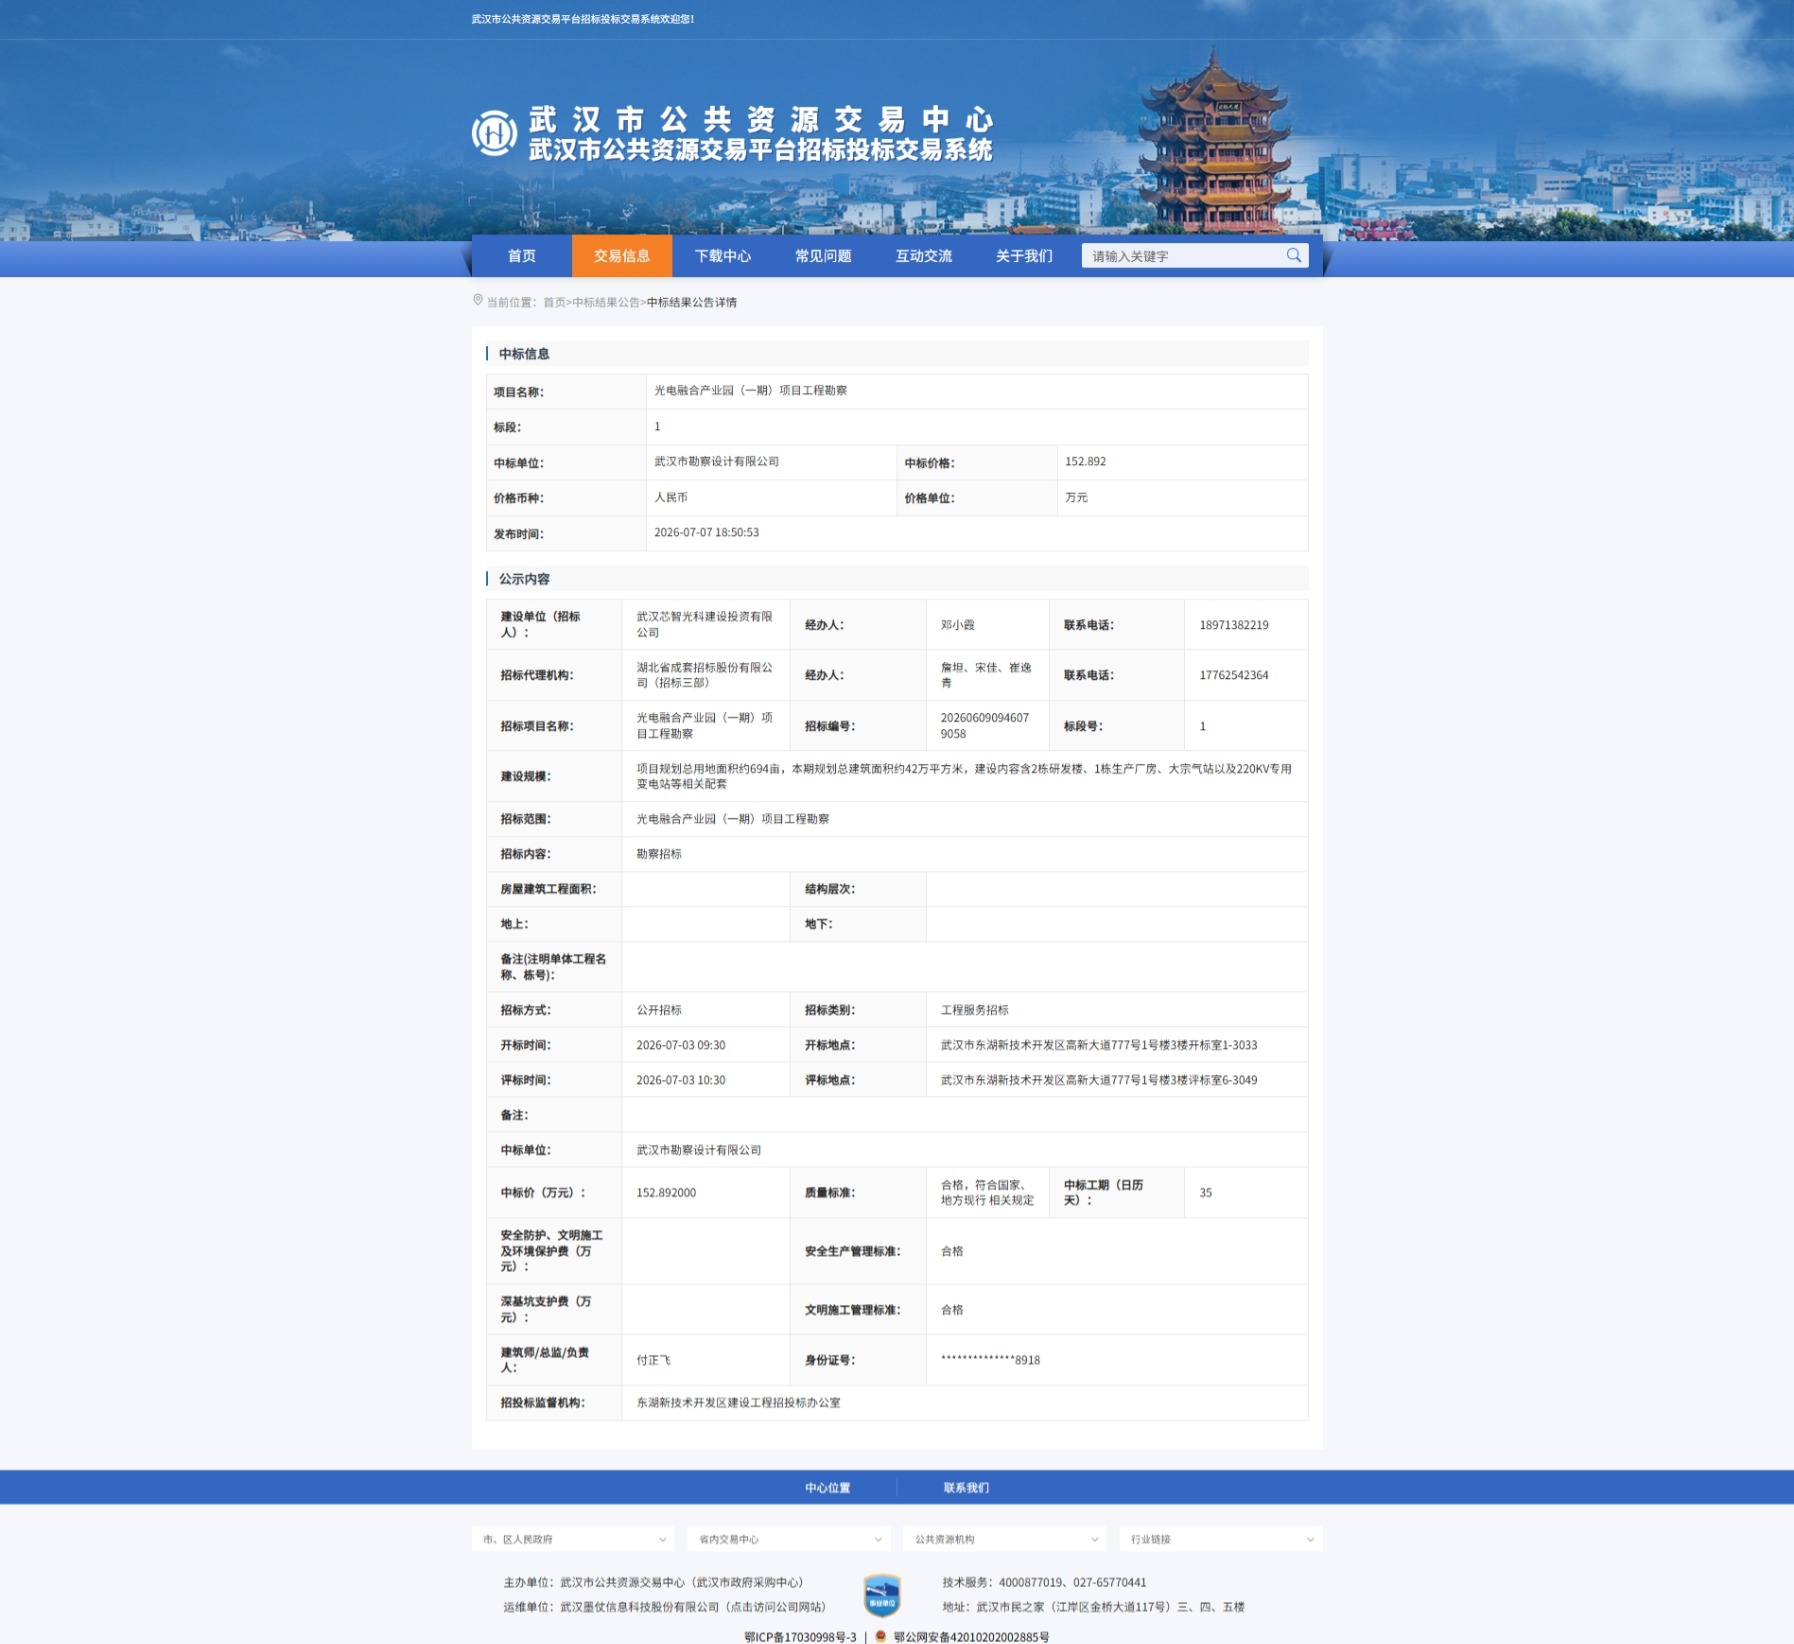Open the 常见问题 navigation tab

pos(823,256)
